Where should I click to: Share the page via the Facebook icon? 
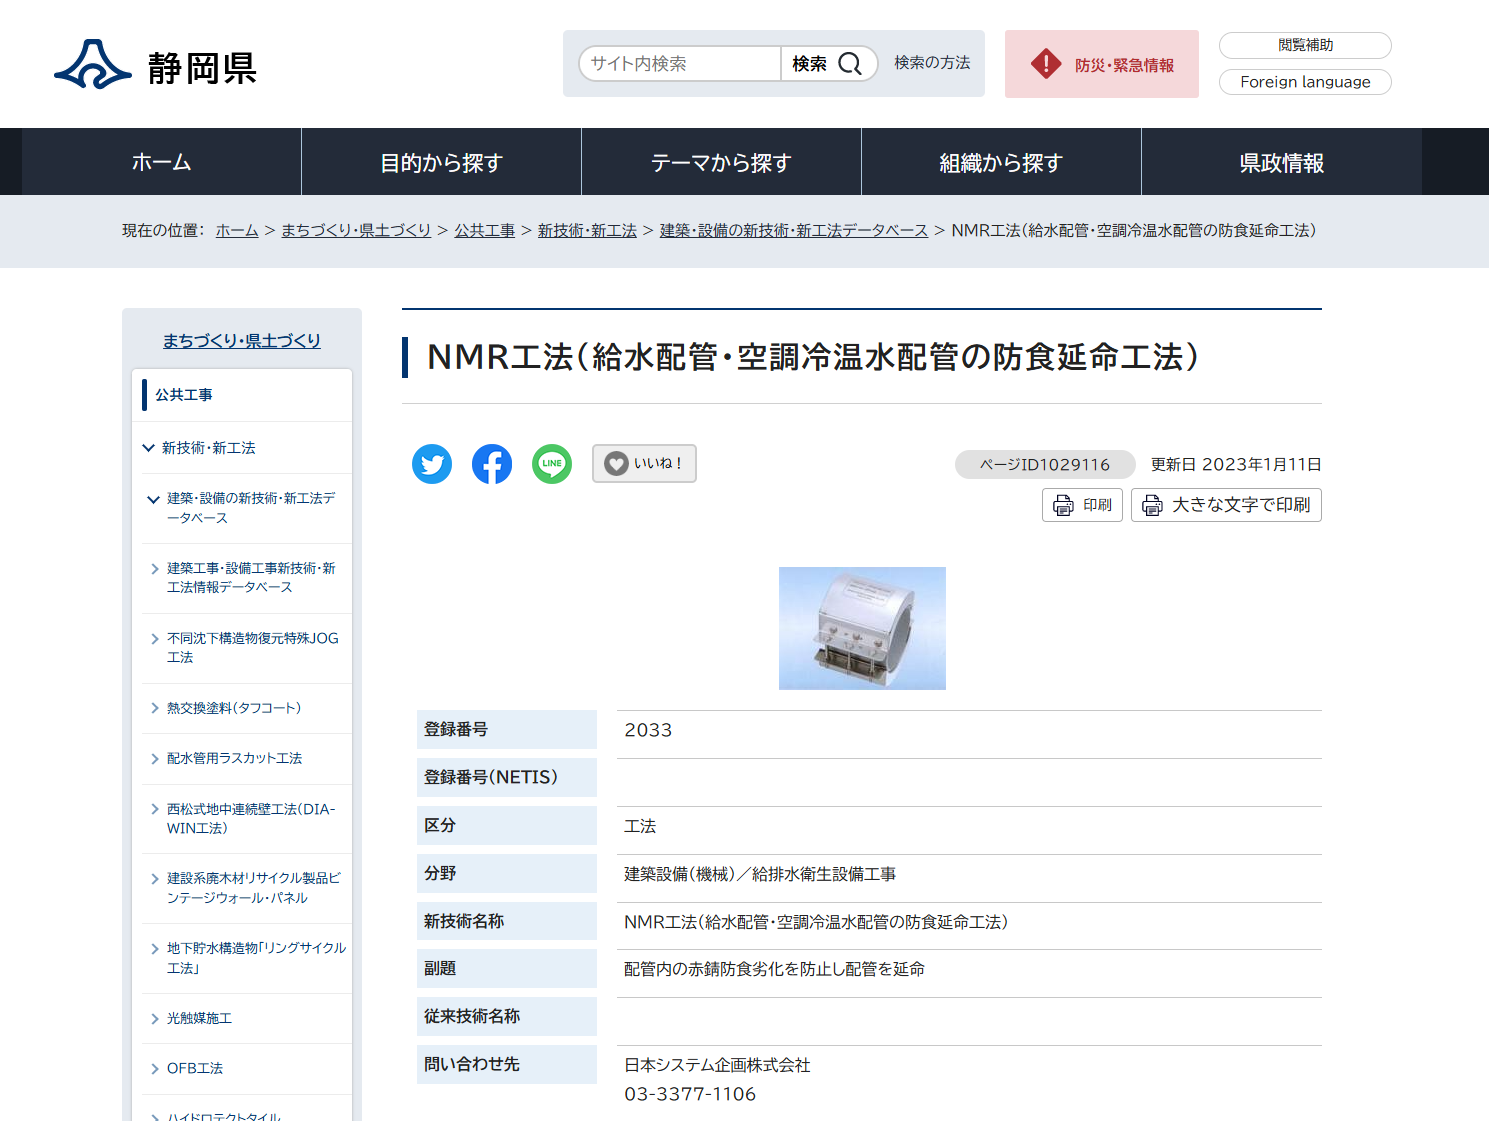pyautogui.click(x=491, y=464)
